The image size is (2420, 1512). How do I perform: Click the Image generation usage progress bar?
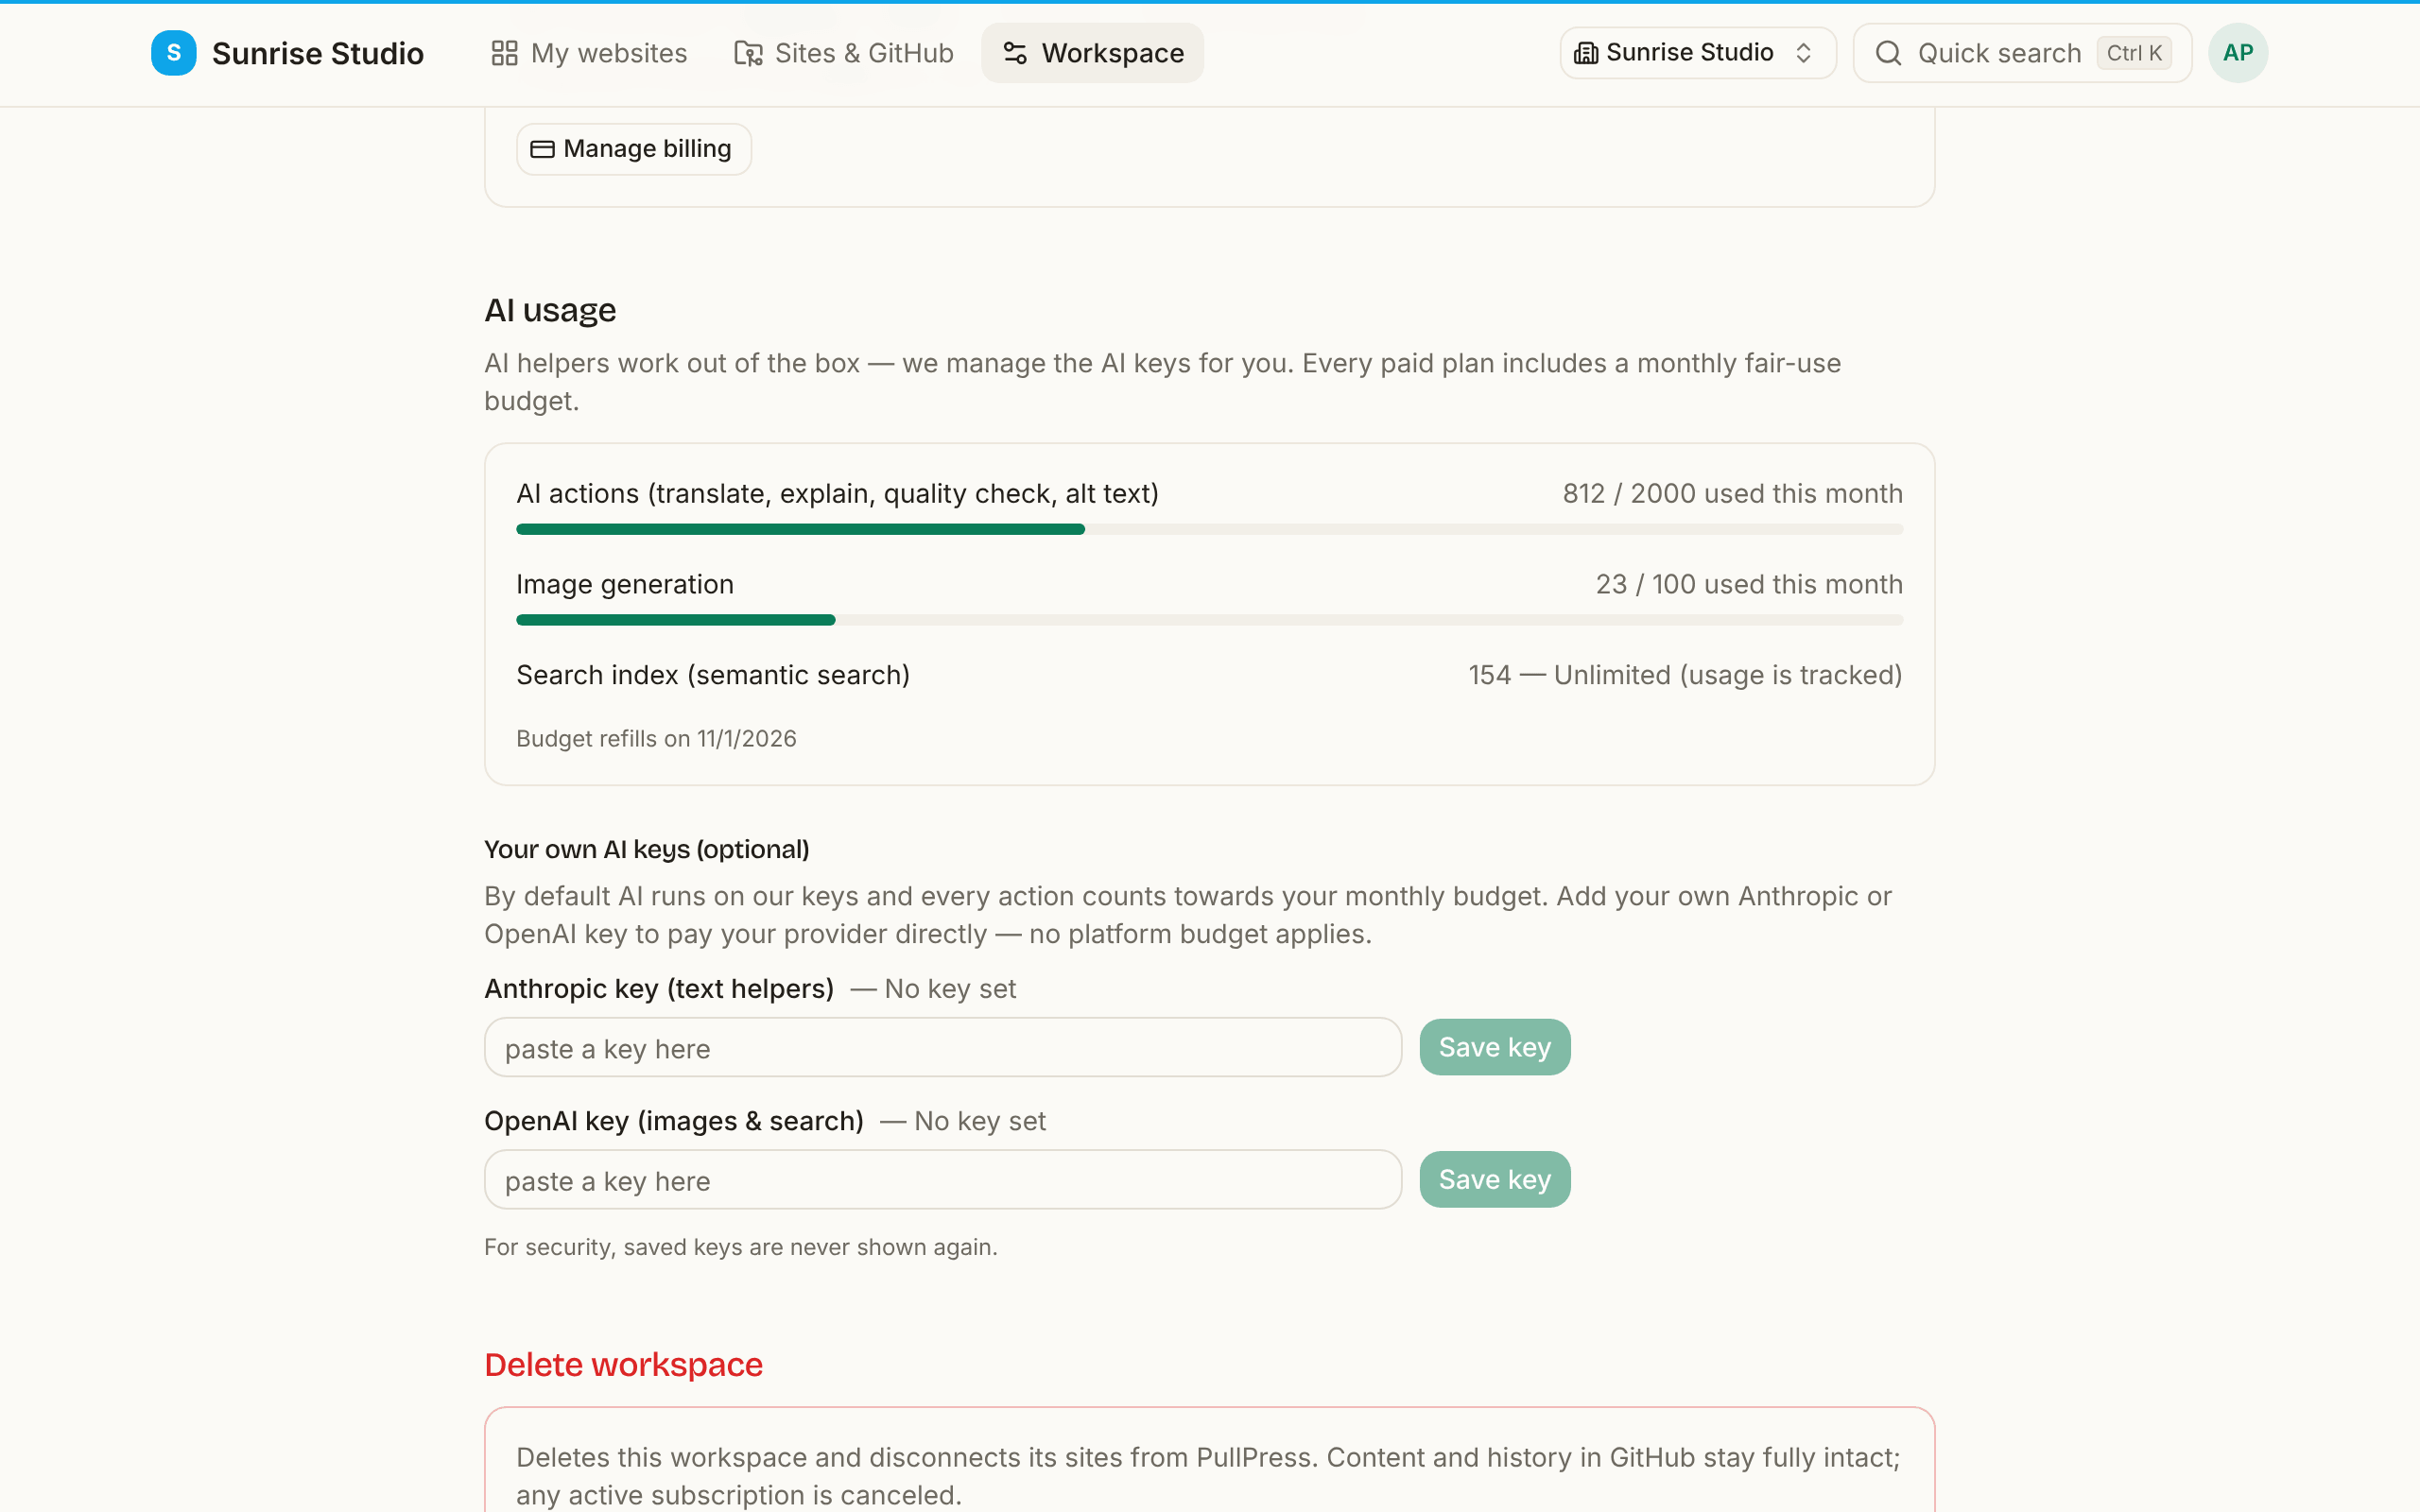coord(1209,620)
